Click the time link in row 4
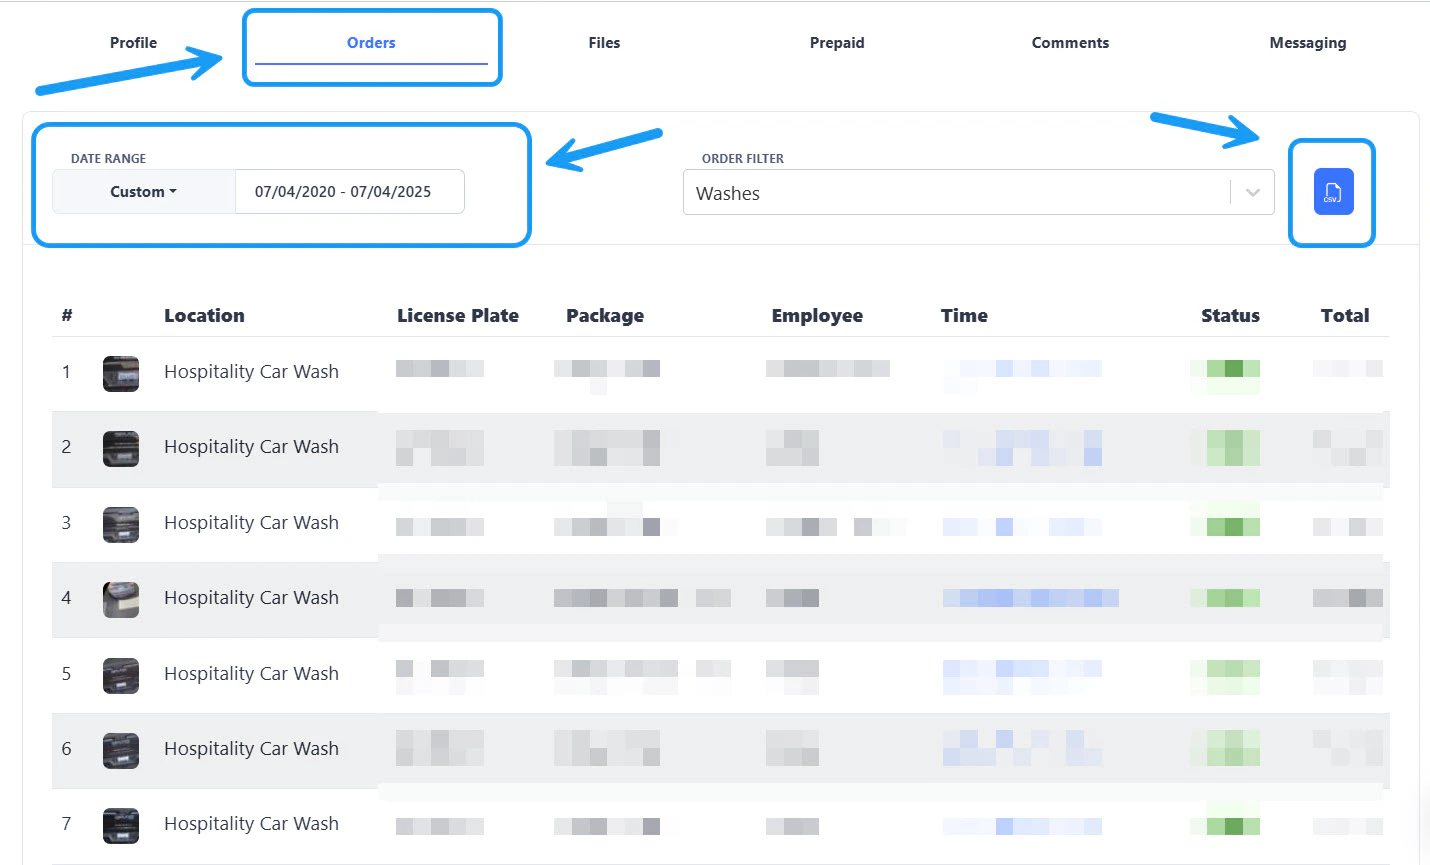 coord(1030,598)
